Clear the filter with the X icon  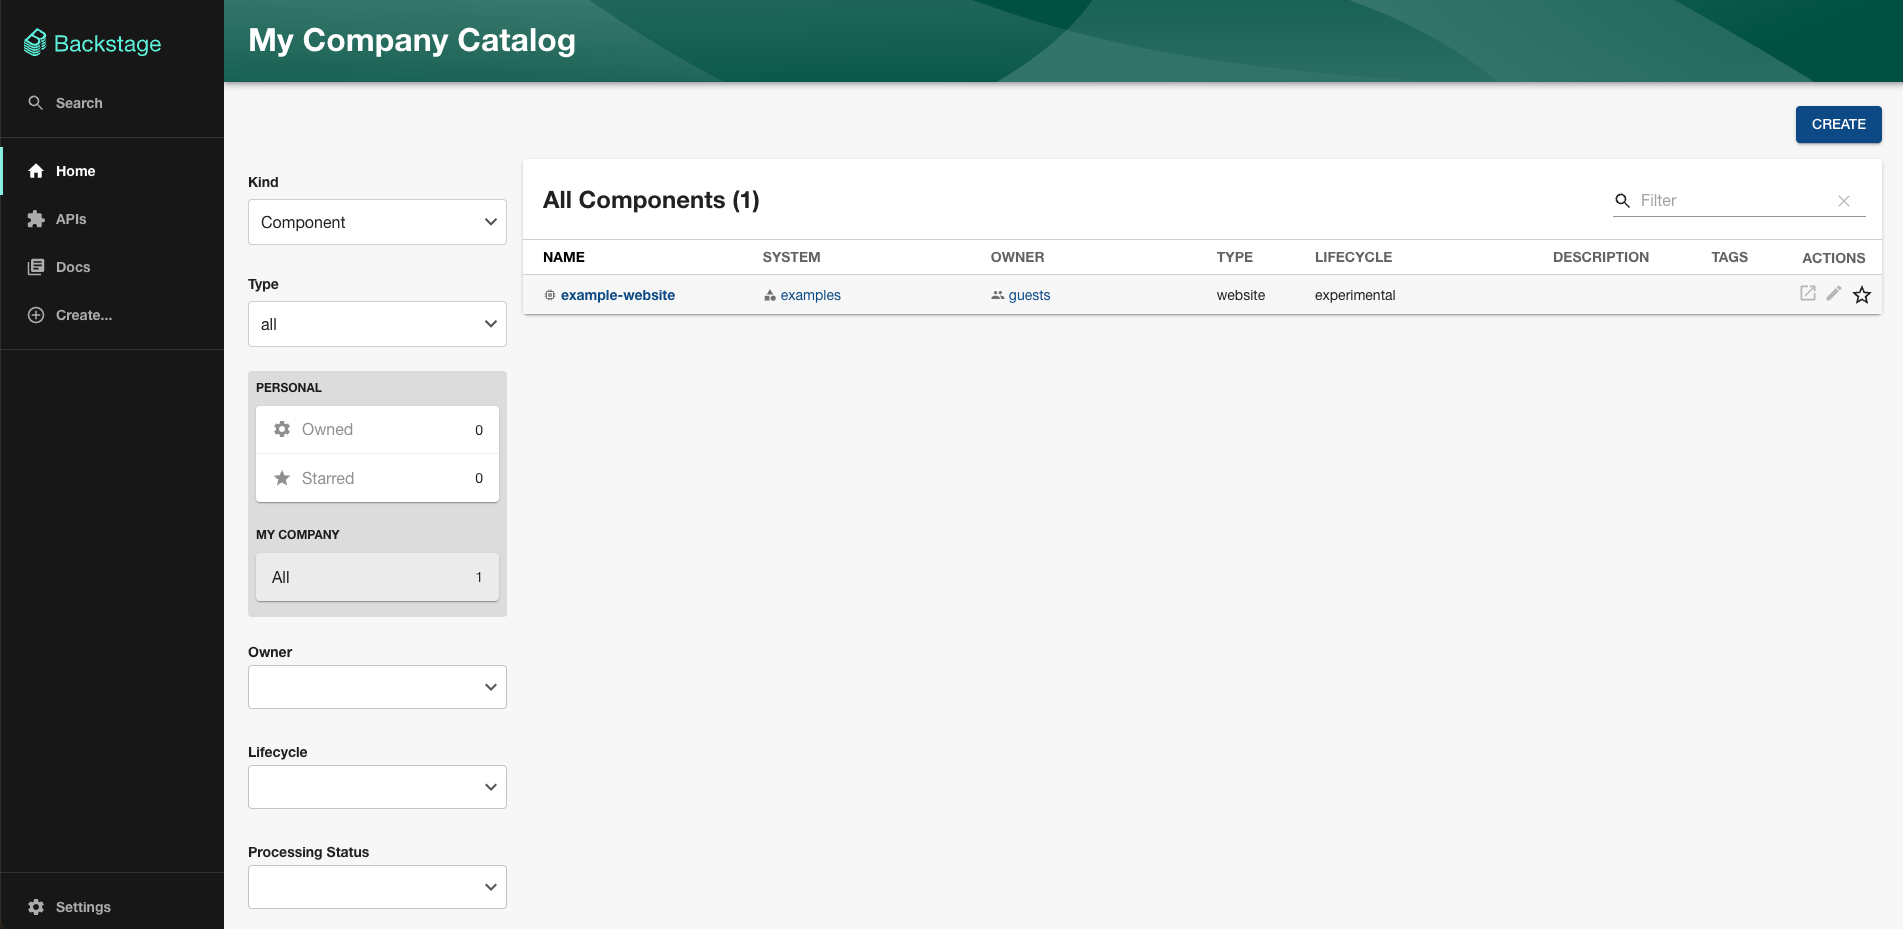pyautogui.click(x=1843, y=201)
